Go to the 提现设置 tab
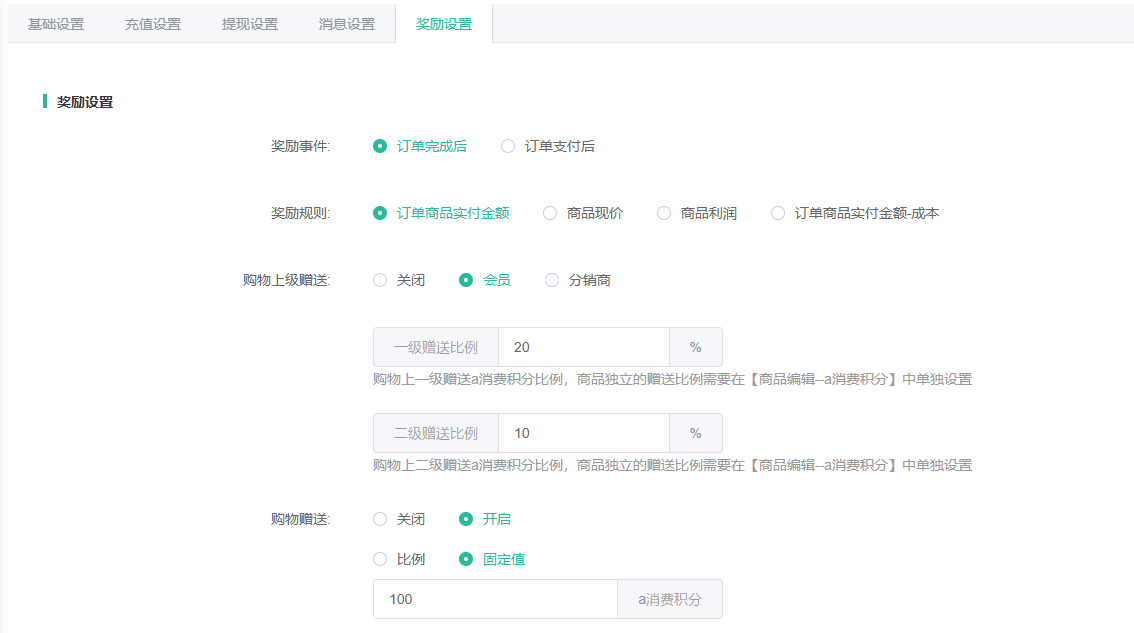The width and height of the screenshot is (1134, 633). (x=250, y=24)
